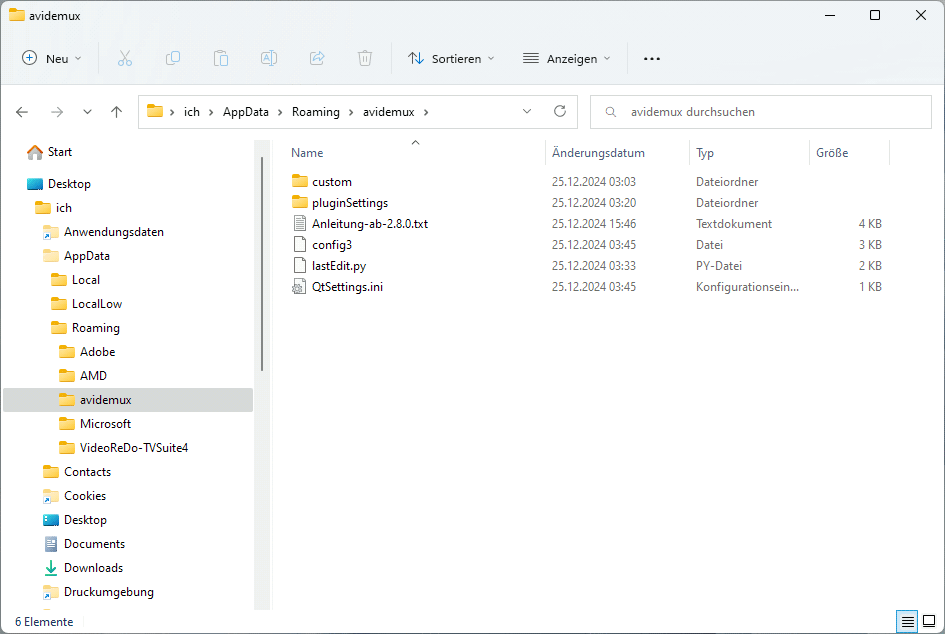Click the Share icon in toolbar

click(317, 58)
